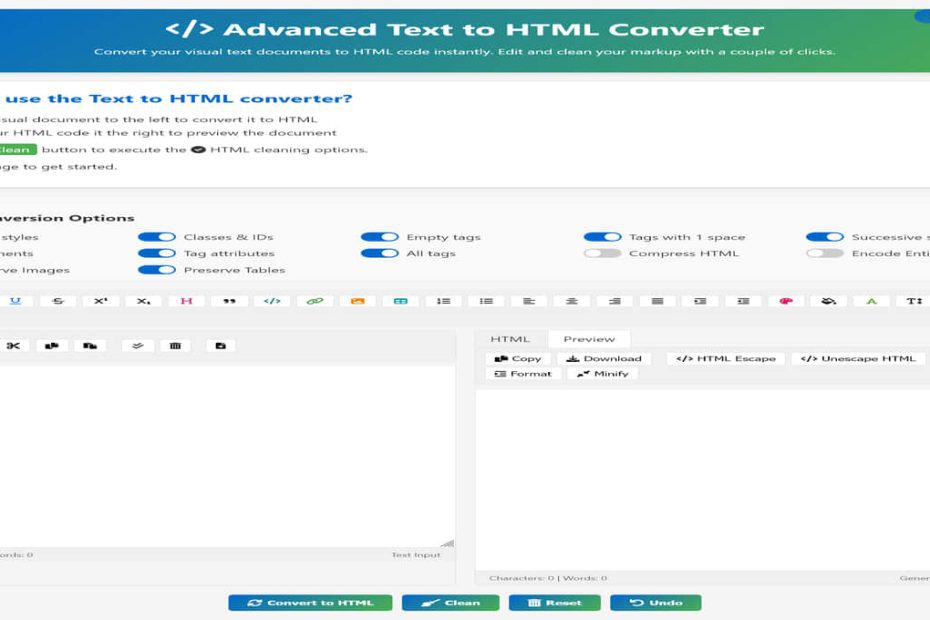Click the green font A icon
The height and width of the screenshot is (620, 930).
pos(871,301)
